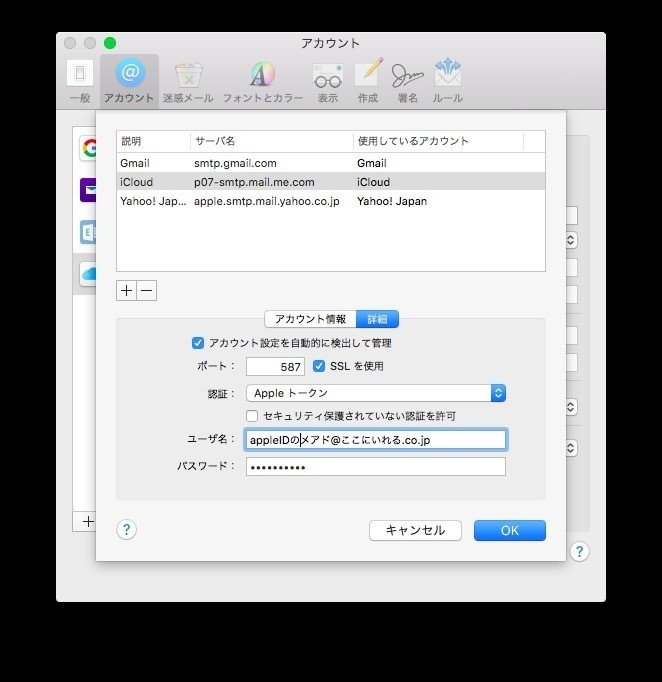Viewport: 662px width, 682px height.
Task: Select the Google account icon in sidebar
Action: (88, 148)
